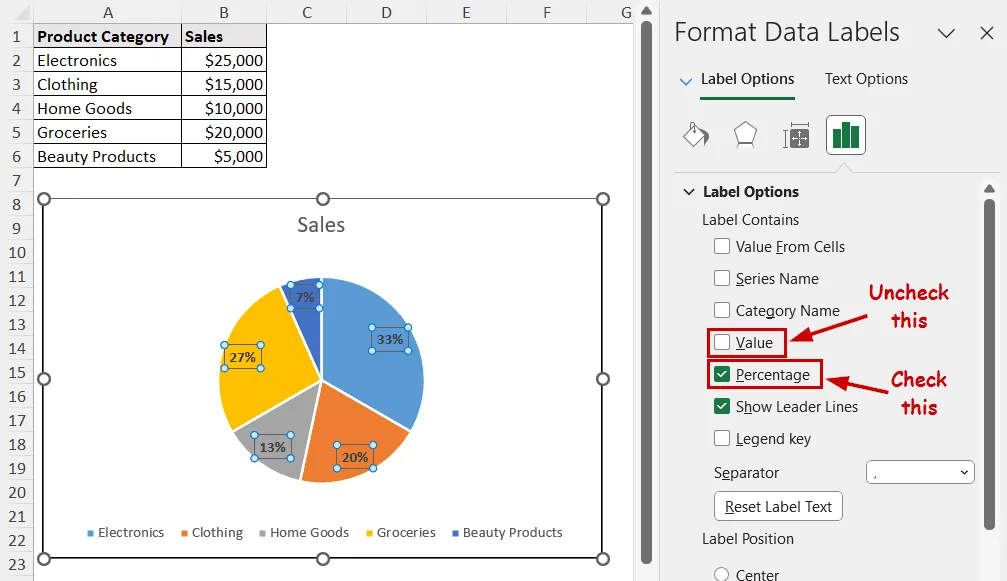Click the $20,000 cell
1007x581 pixels.
pyautogui.click(x=224, y=132)
